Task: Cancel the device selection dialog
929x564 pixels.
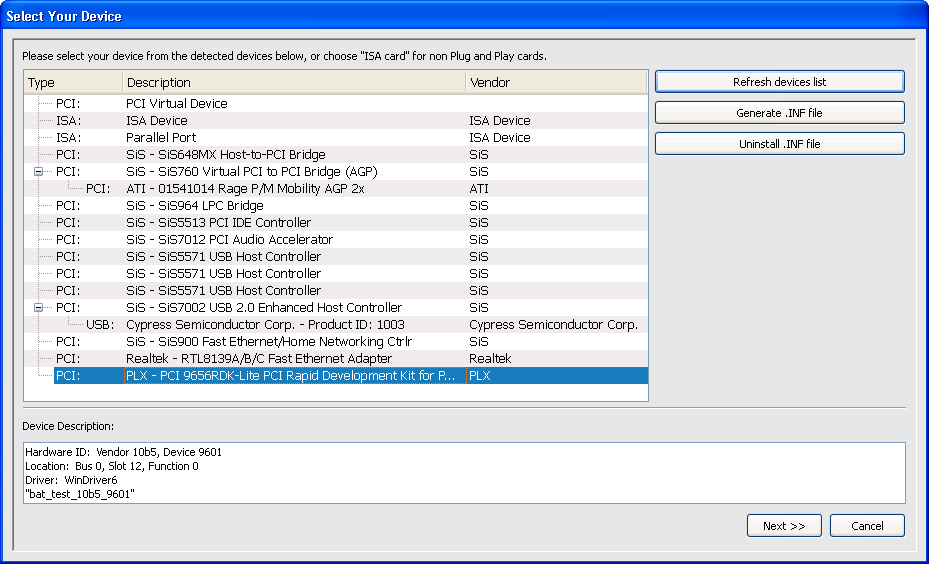Action: click(x=867, y=525)
